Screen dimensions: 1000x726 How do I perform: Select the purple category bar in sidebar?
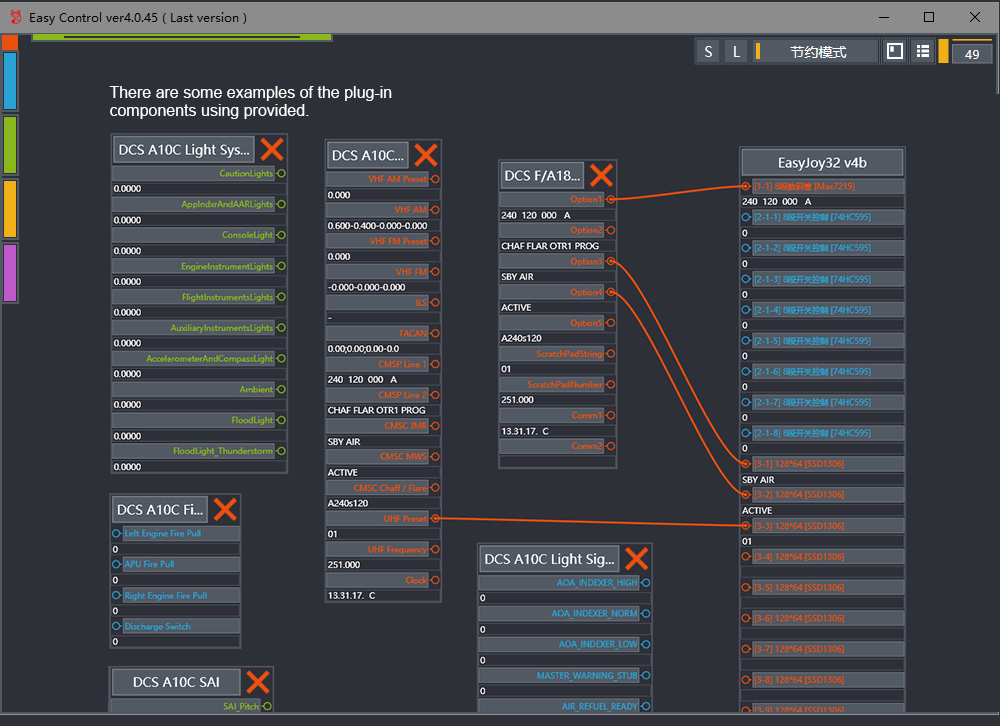point(10,273)
